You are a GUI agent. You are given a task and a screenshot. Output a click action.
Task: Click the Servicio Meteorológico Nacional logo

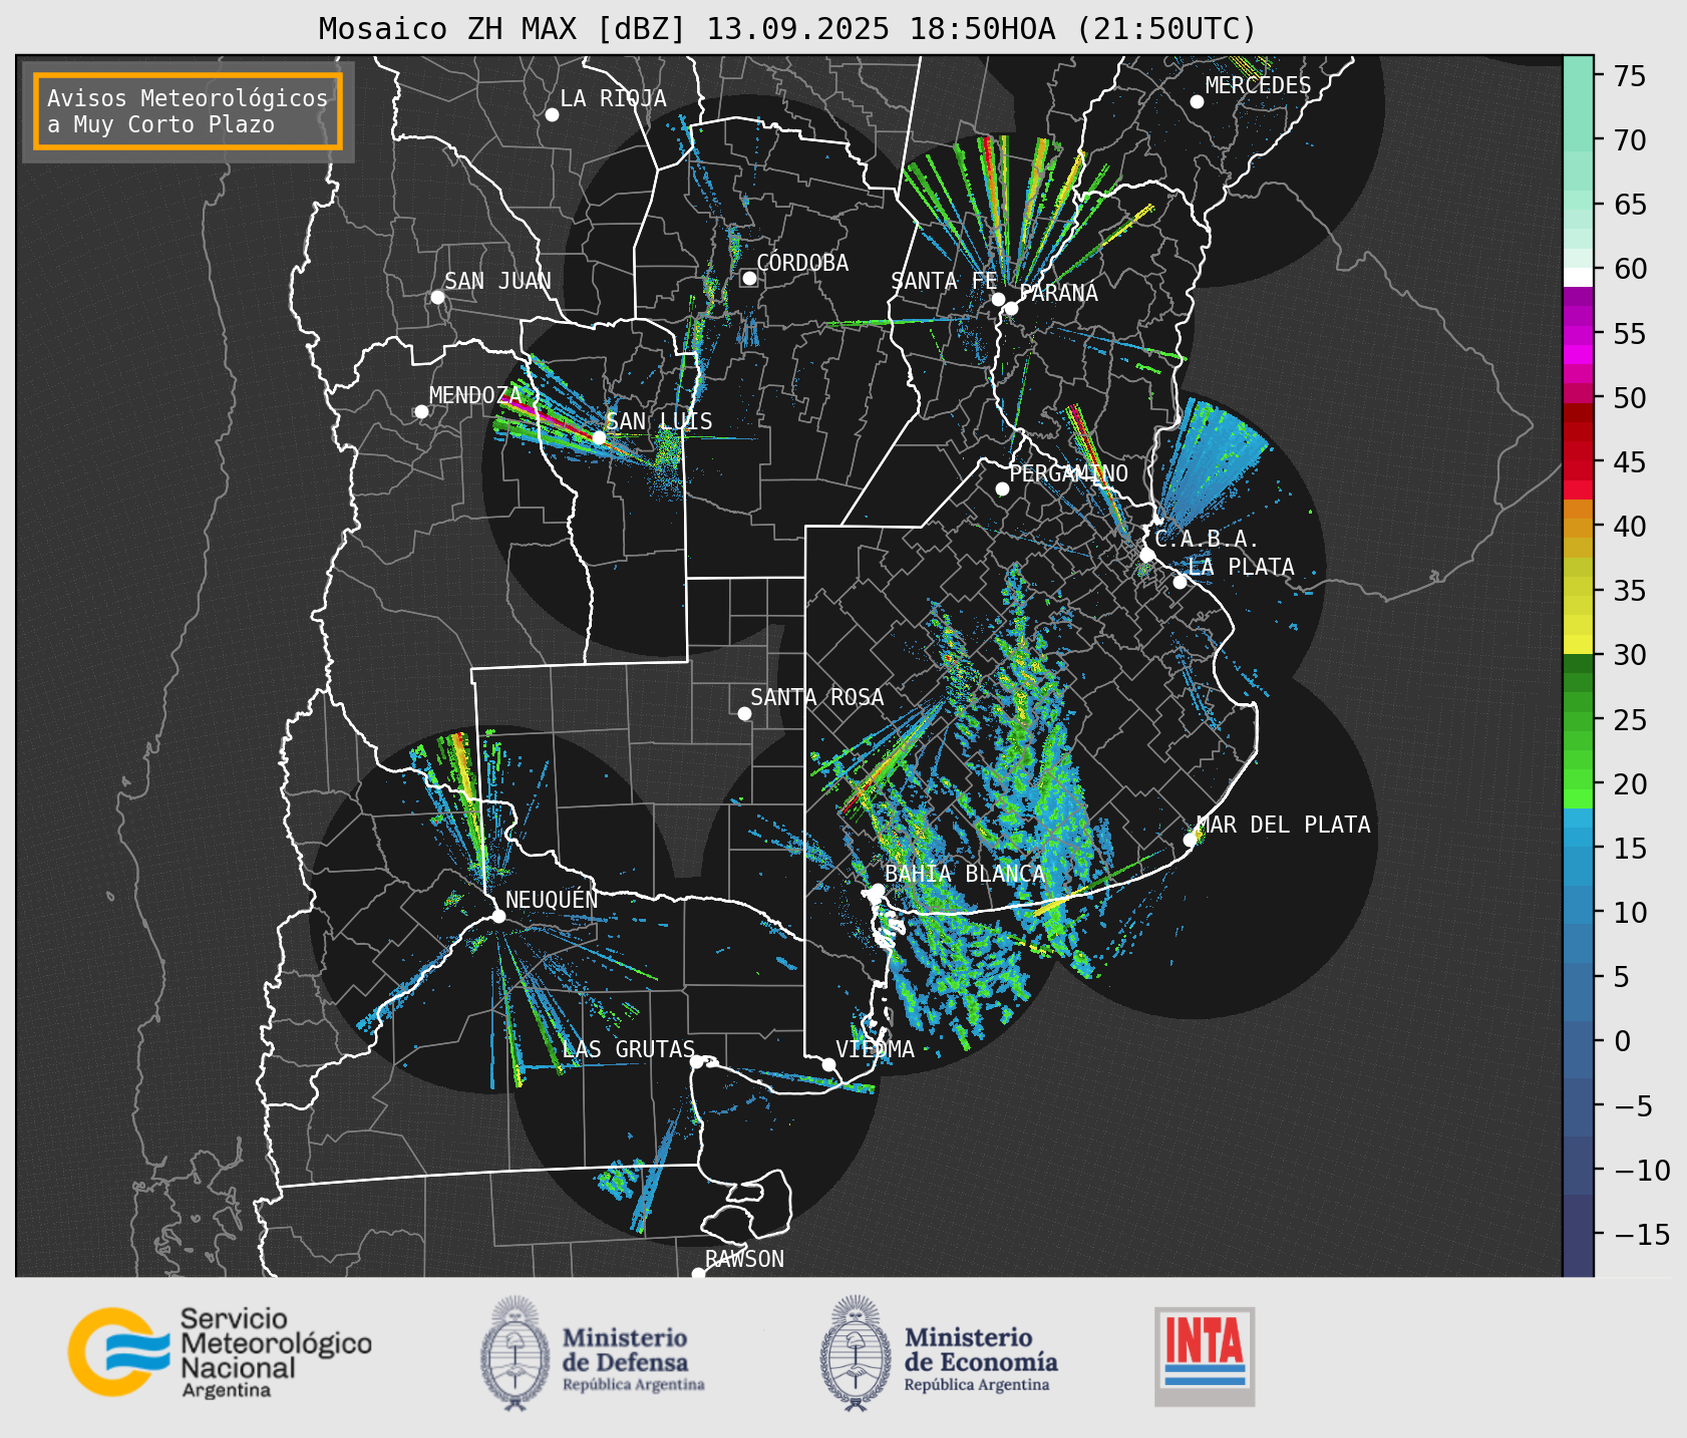(x=219, y=1352)
